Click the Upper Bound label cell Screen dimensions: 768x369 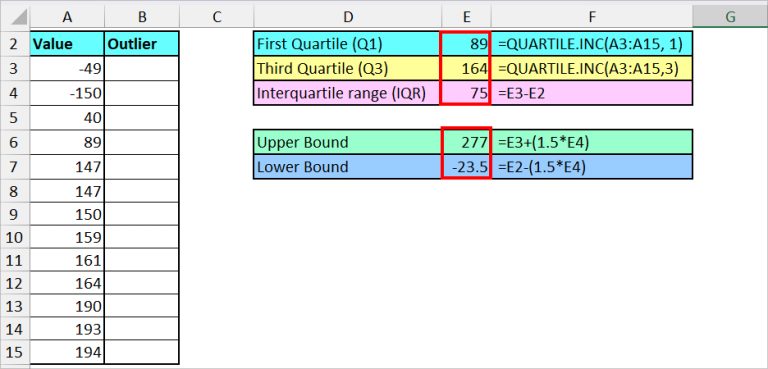click(x=347, y=142)
